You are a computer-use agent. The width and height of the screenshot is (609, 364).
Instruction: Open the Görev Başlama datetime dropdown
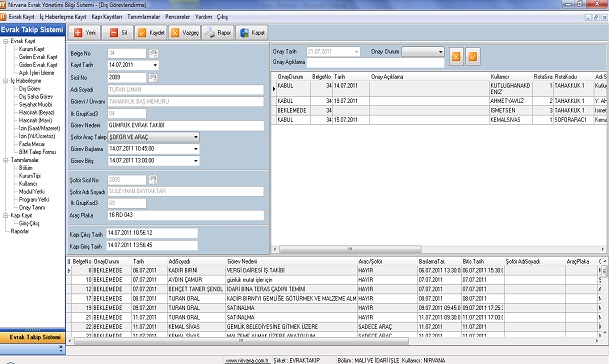tap(195, 149)
